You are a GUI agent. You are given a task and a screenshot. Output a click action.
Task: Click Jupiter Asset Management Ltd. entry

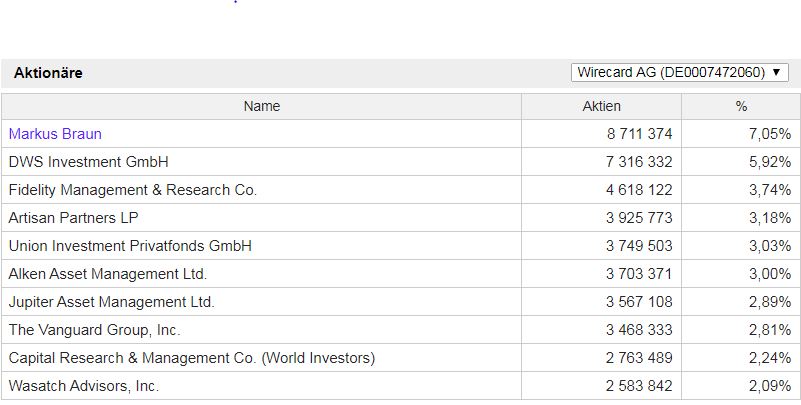tap(111, 302)
